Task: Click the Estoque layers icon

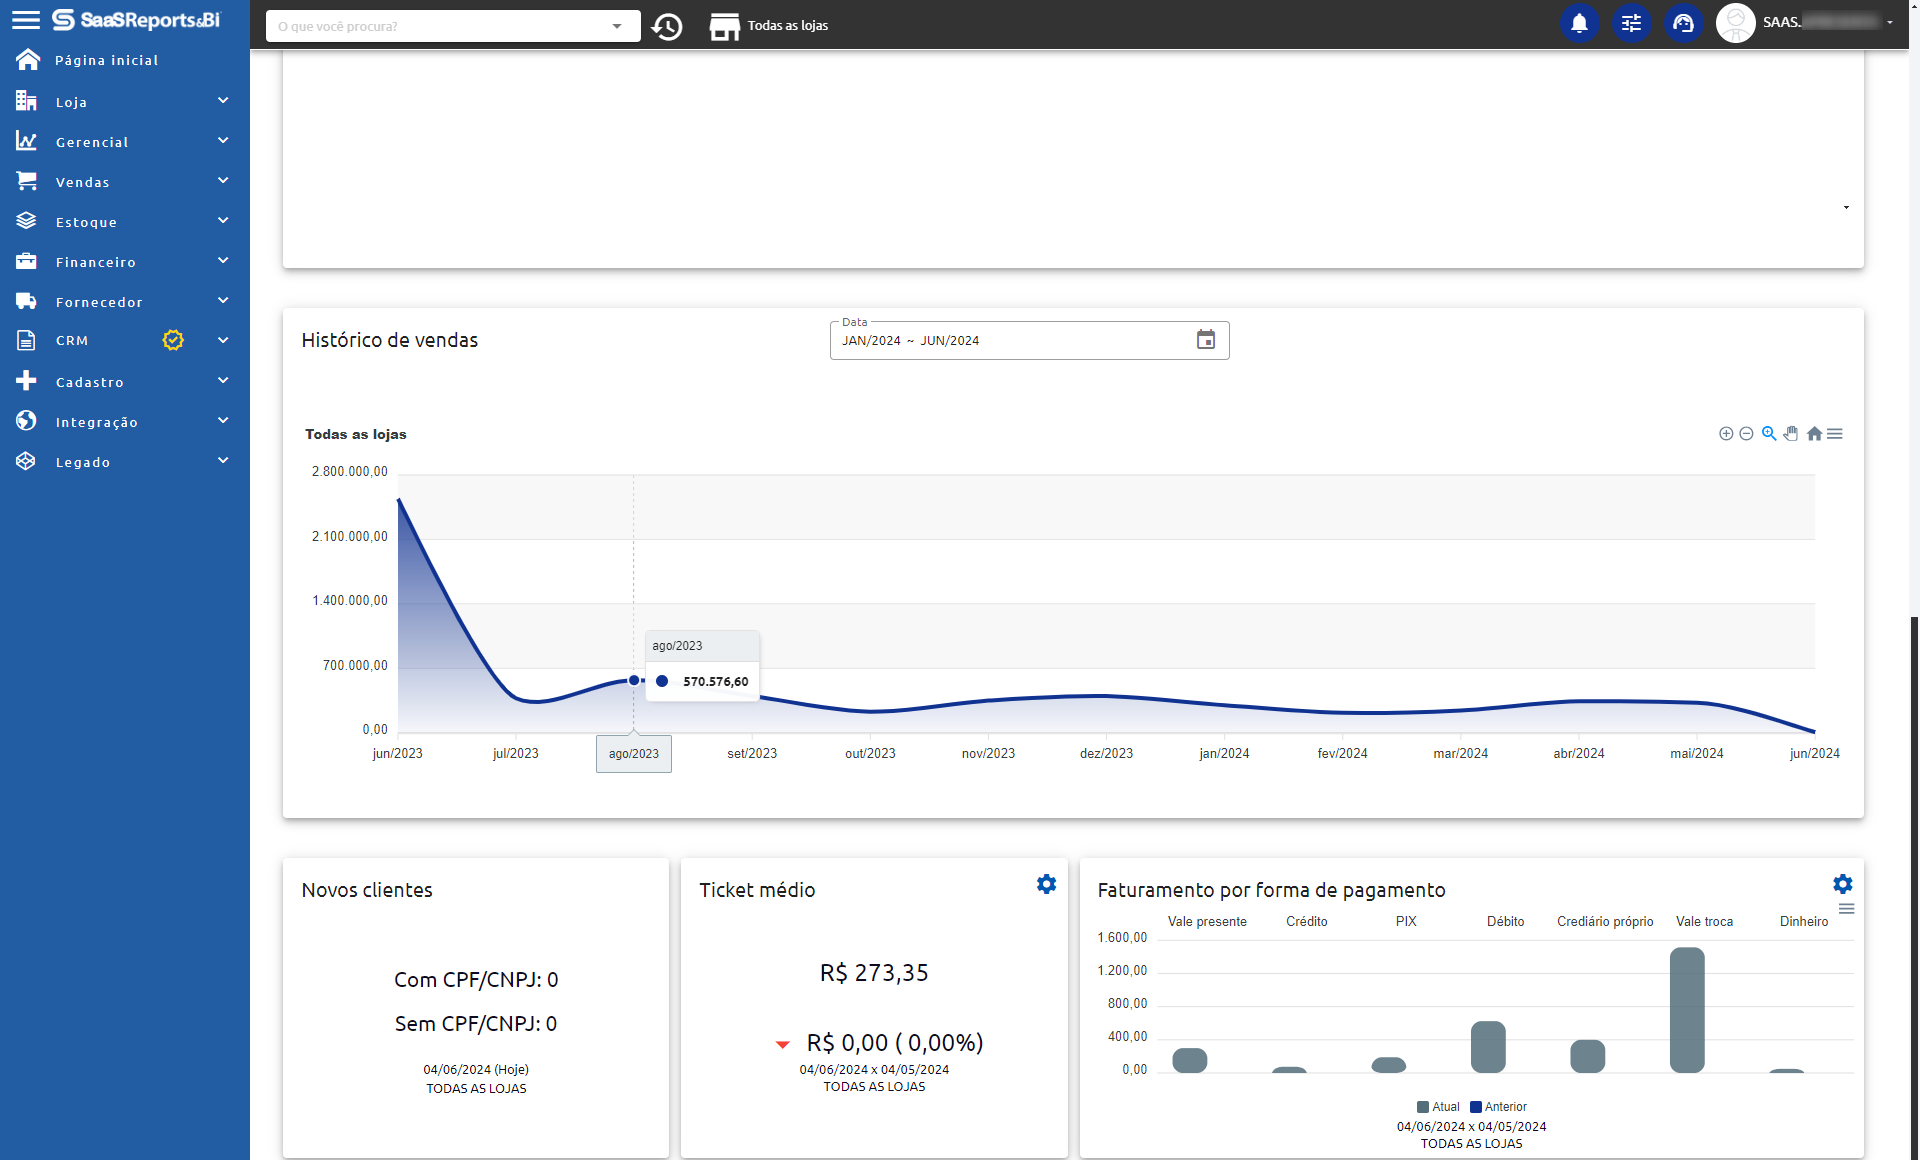Action: pyautogui.click(x=27, y=221)
